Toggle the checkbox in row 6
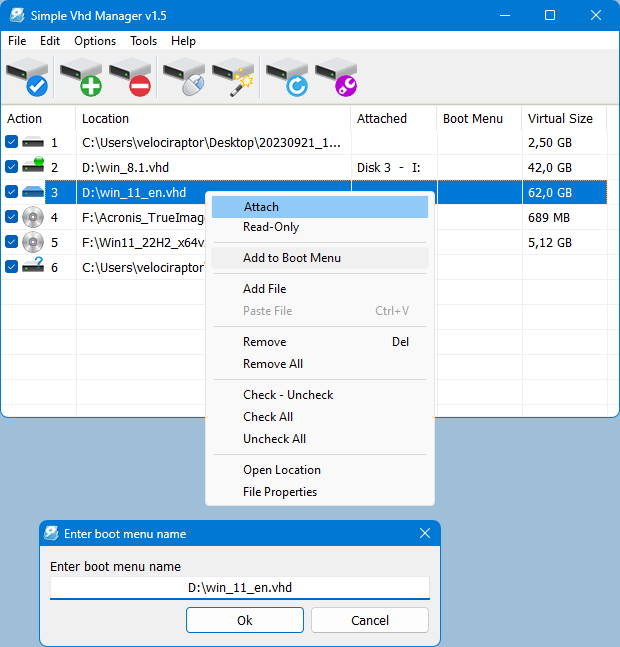Image resolution: width=620 pixels, height=647 pixels. [11, 267]
